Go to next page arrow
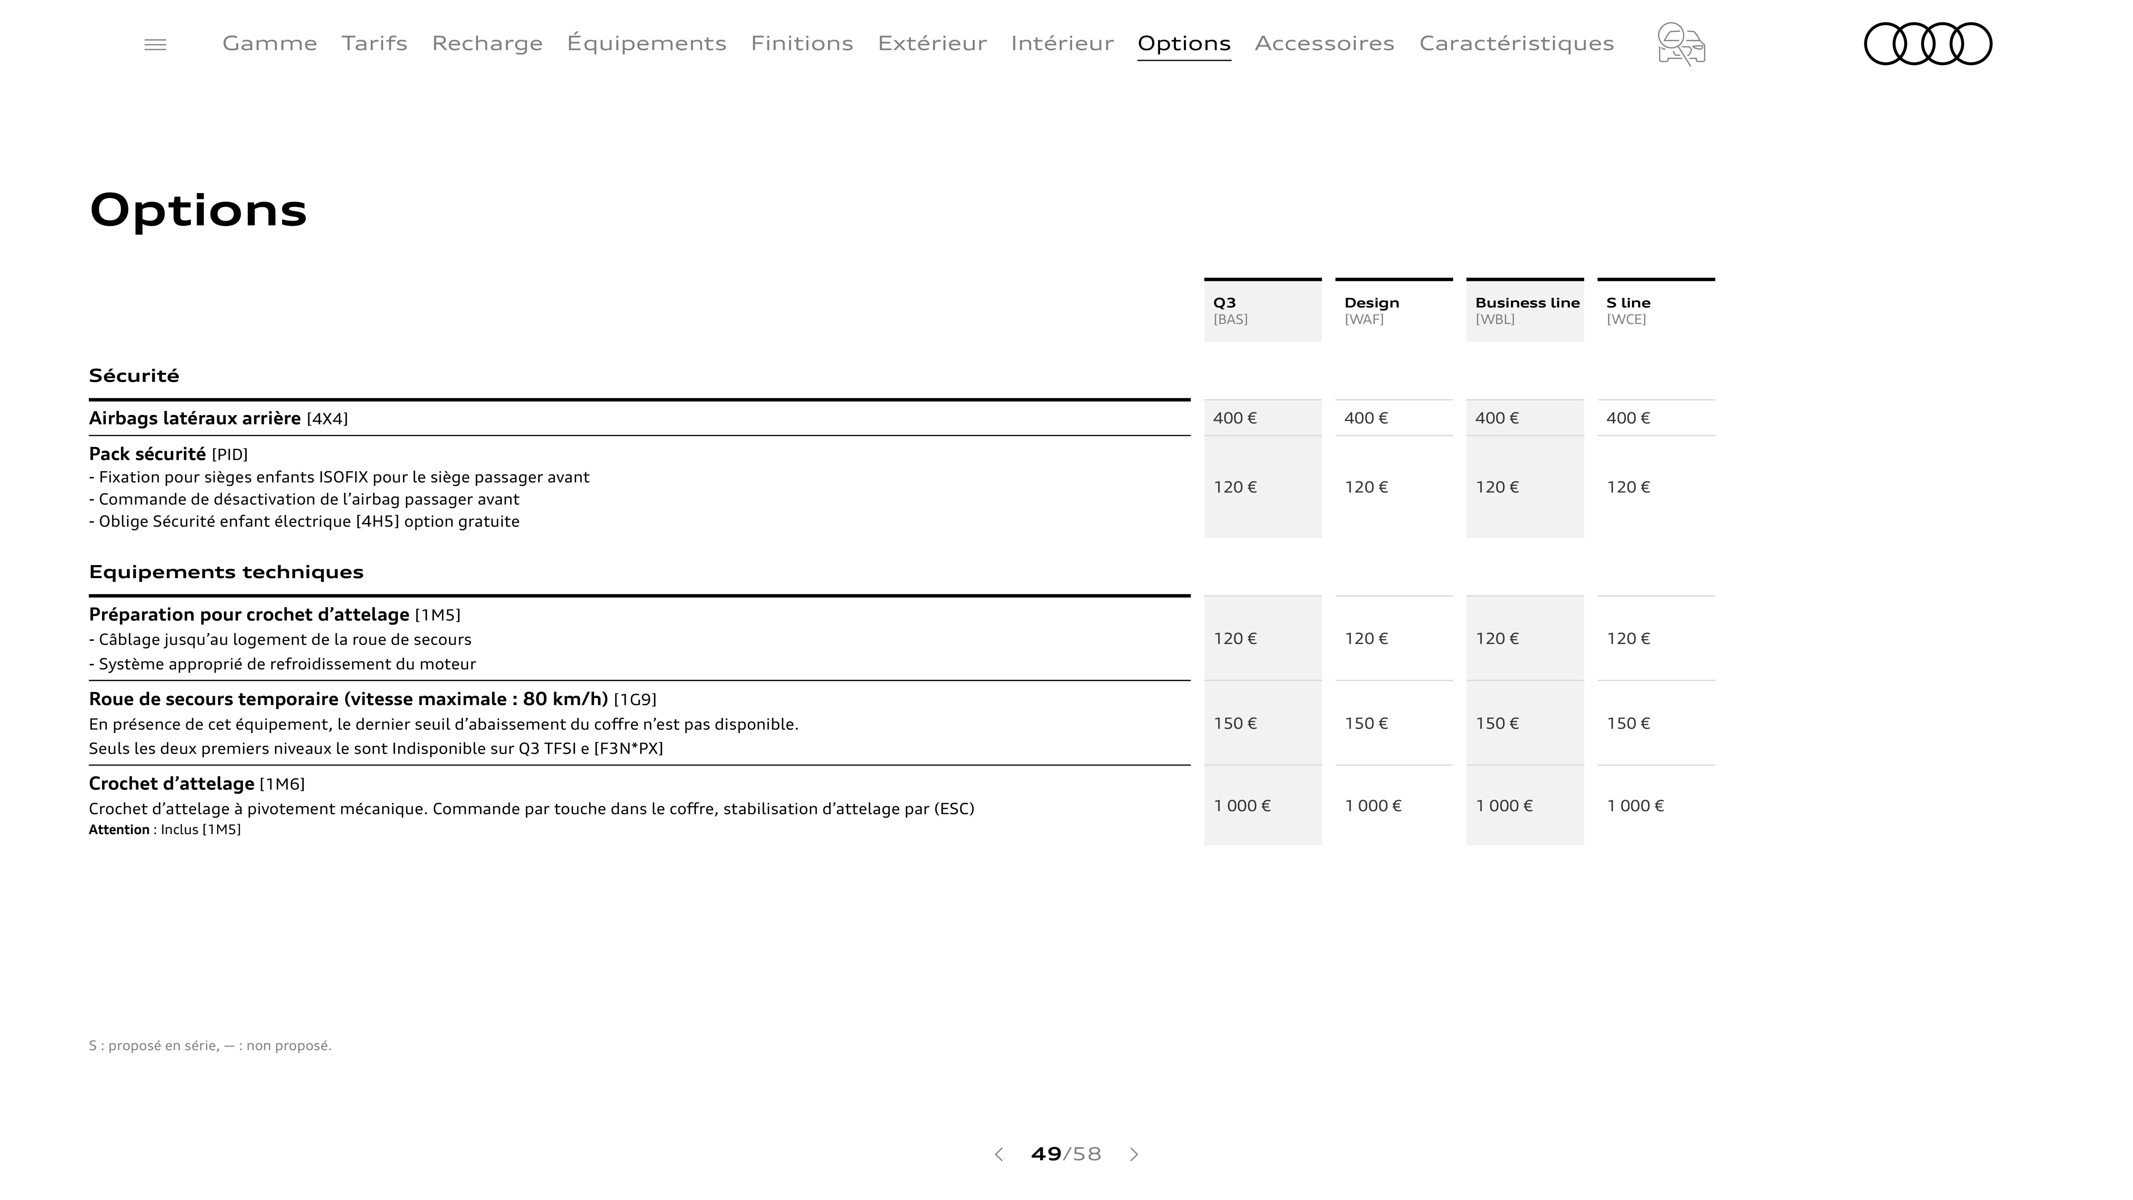This screenshot has width=2133, height=1200. pos(1134,1154)
